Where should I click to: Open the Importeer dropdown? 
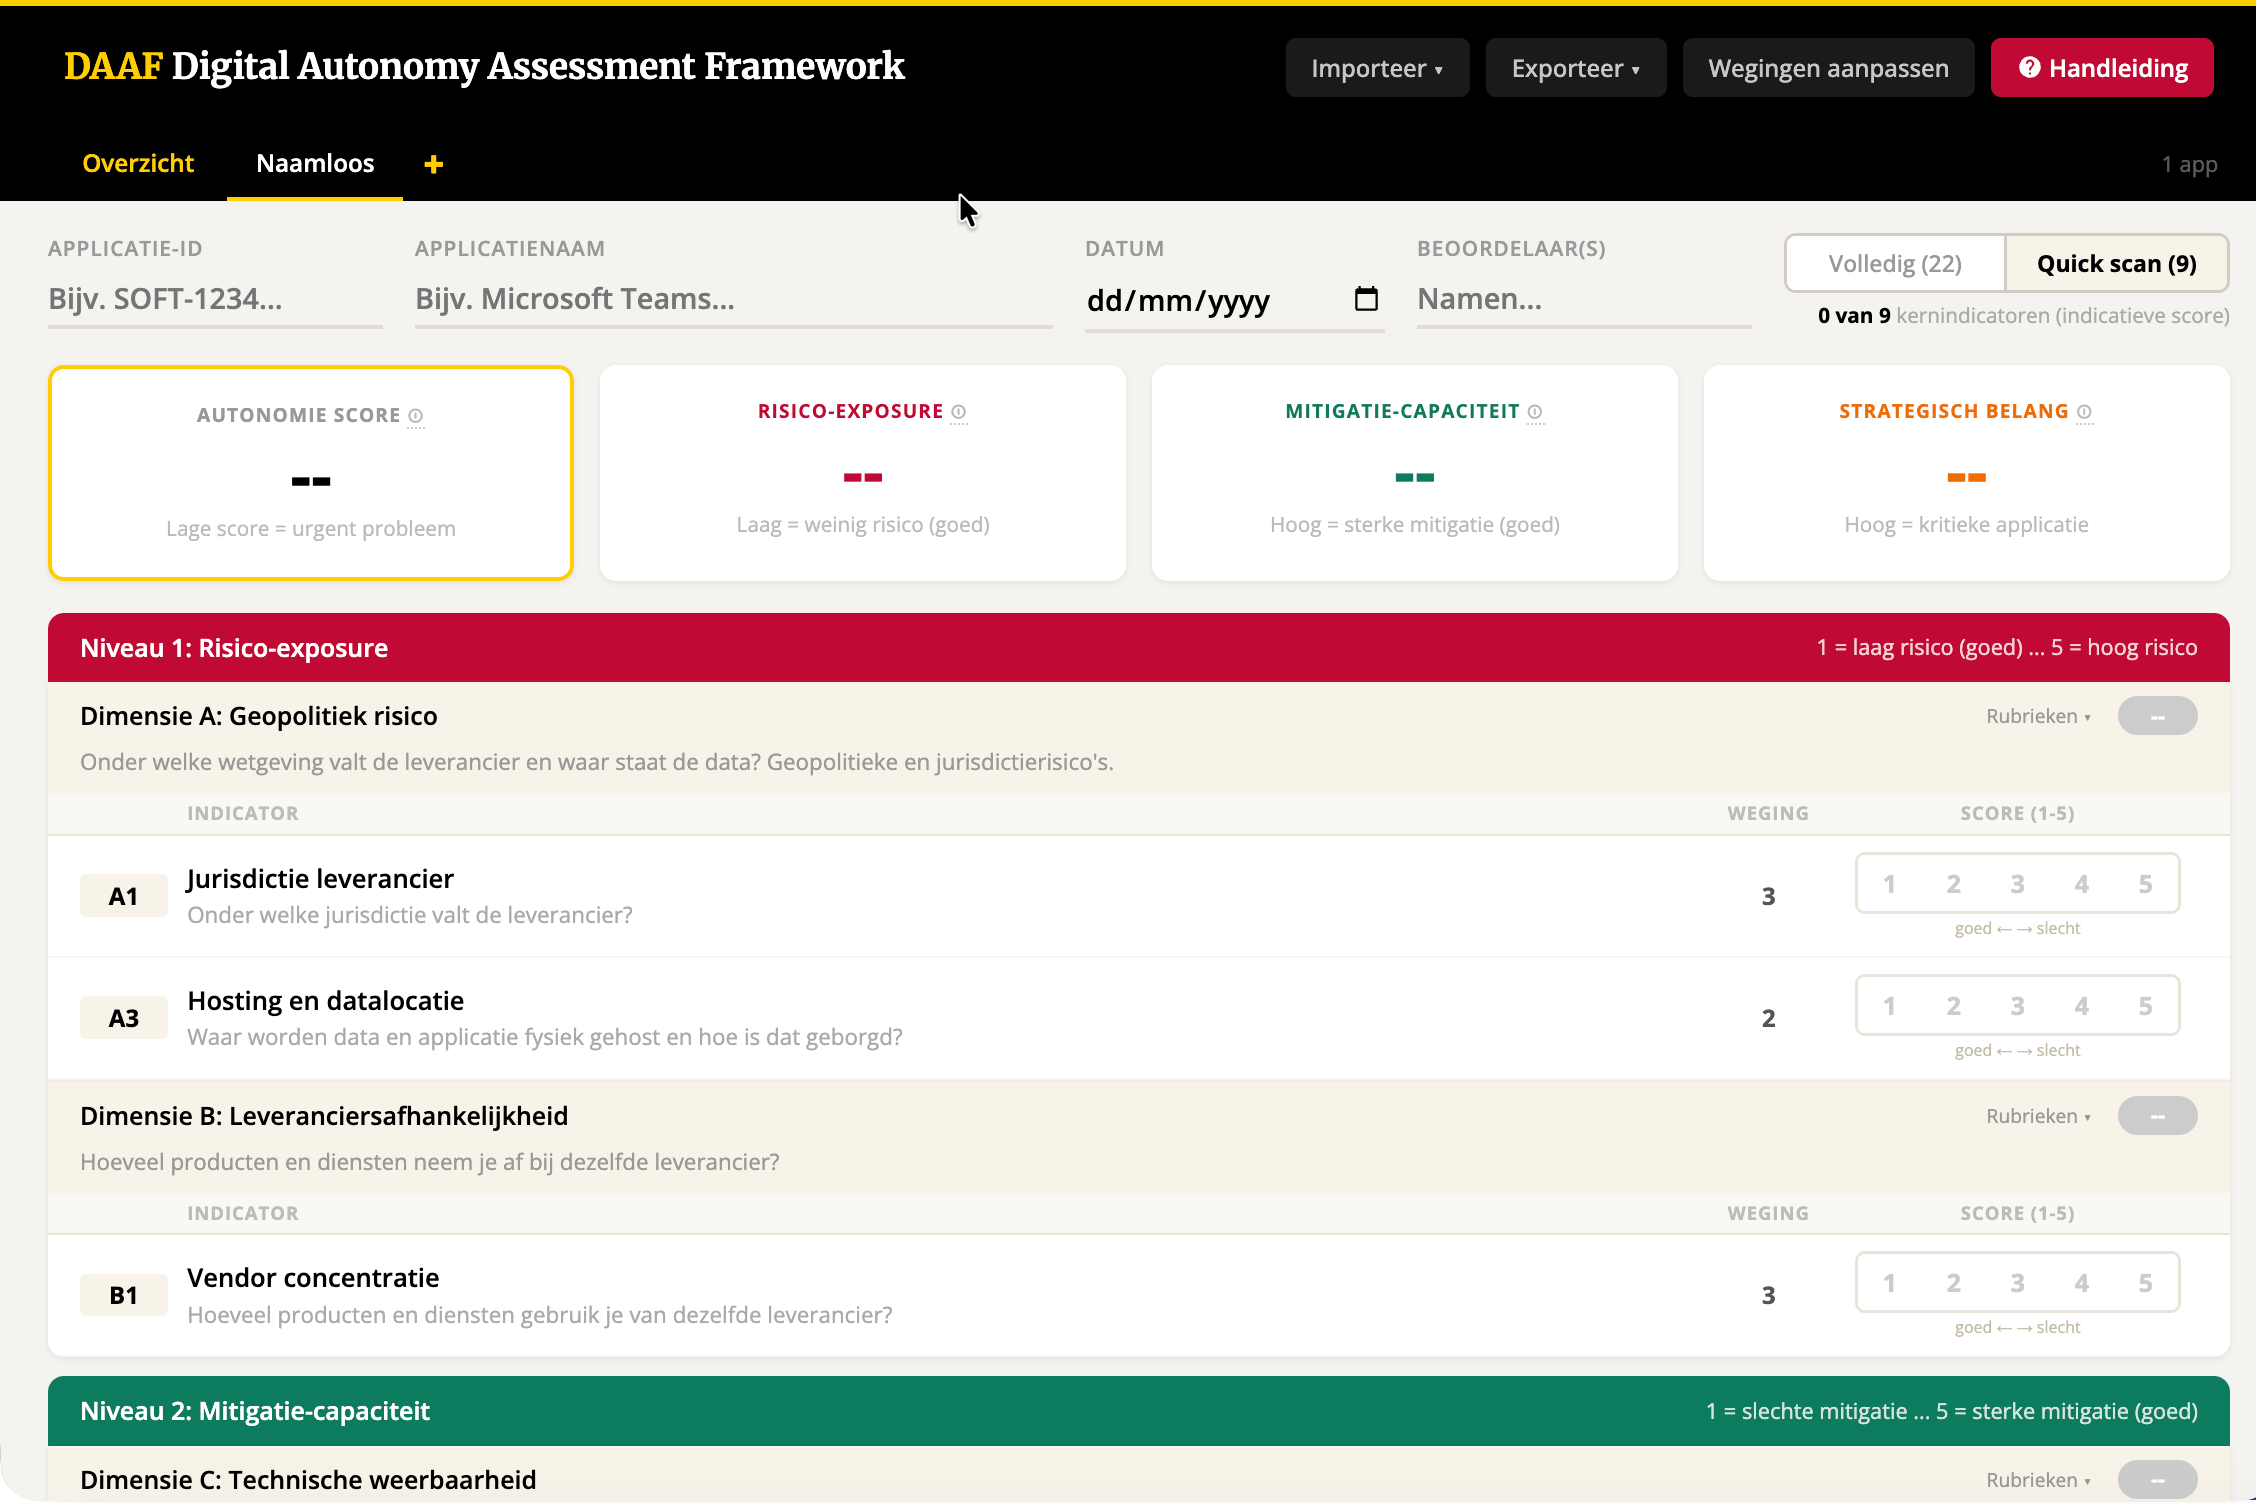[x=1377, y=68]
